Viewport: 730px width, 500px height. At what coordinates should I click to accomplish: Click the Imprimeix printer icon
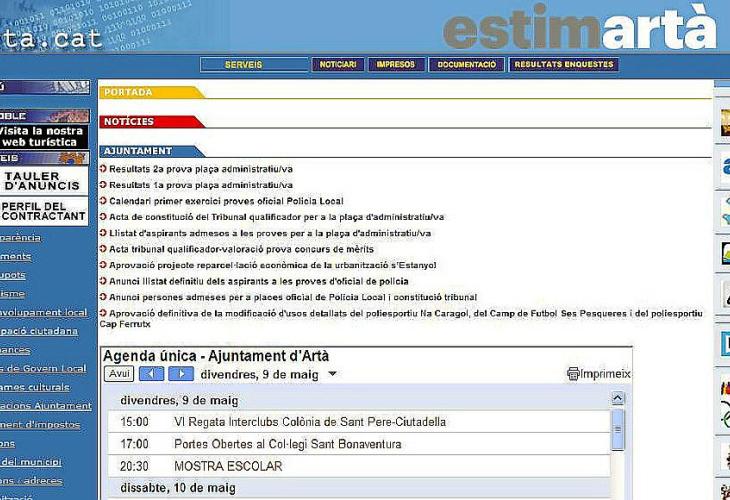pyautogui.click(x=573, y=374)
